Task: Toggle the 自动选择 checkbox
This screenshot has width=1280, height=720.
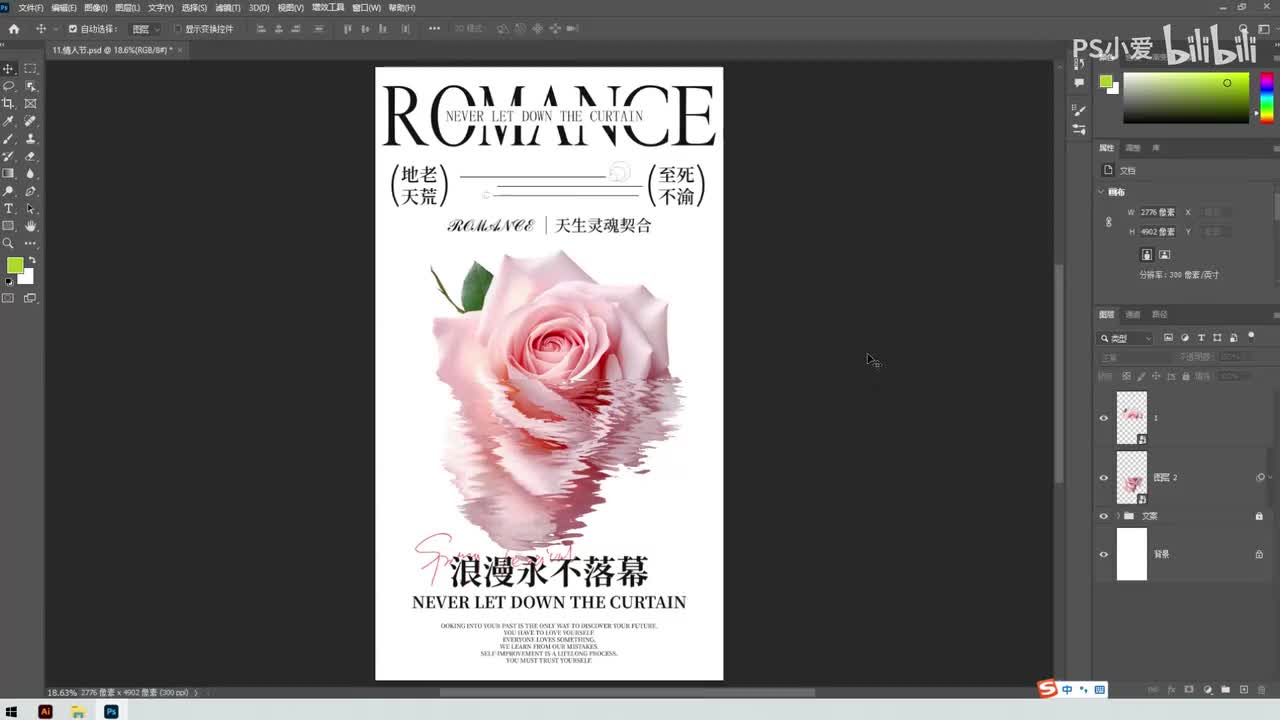Action: [72, 29]
